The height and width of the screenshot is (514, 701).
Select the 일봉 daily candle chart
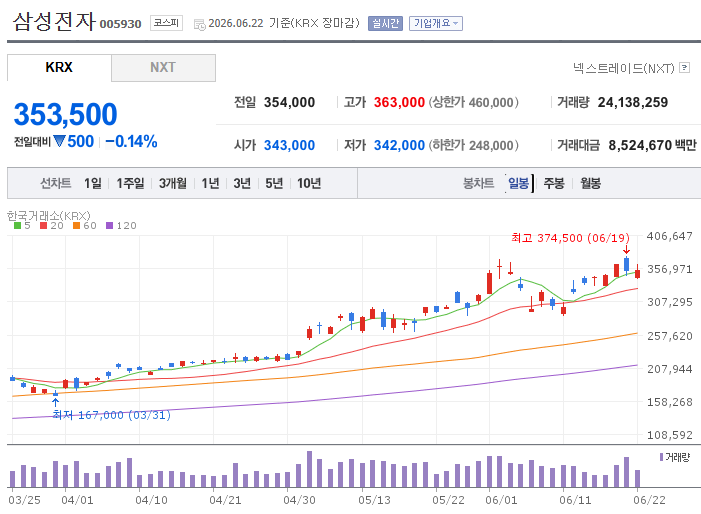click(519, 183)
